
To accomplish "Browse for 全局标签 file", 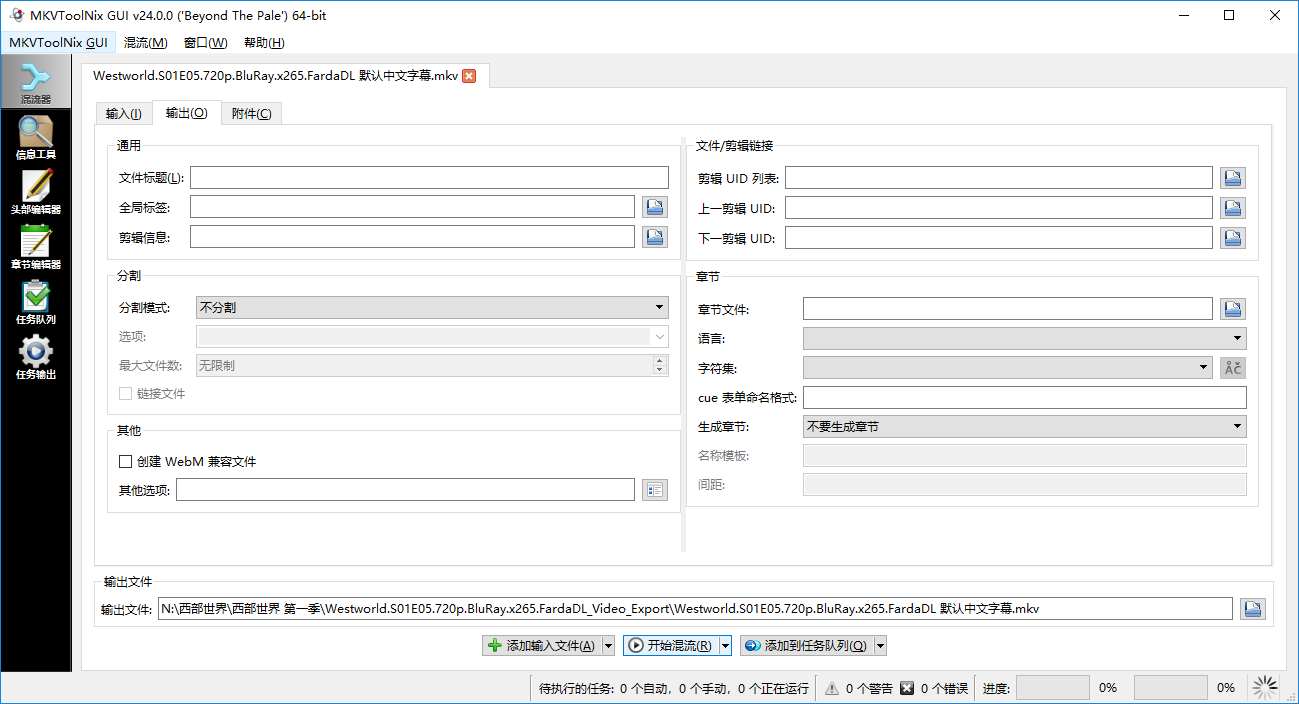I will pos(655,207).
